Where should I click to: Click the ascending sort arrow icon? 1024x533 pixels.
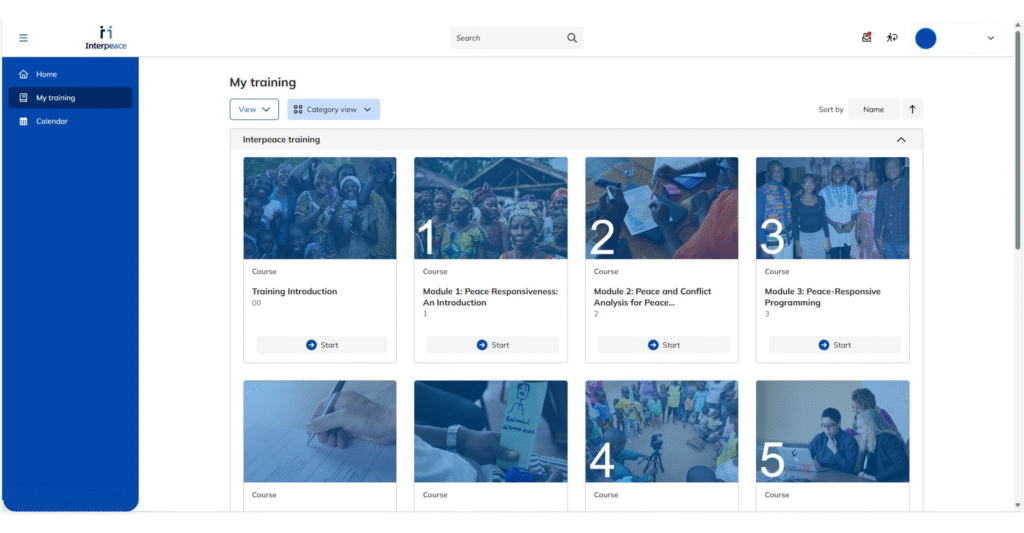point(912,110)
